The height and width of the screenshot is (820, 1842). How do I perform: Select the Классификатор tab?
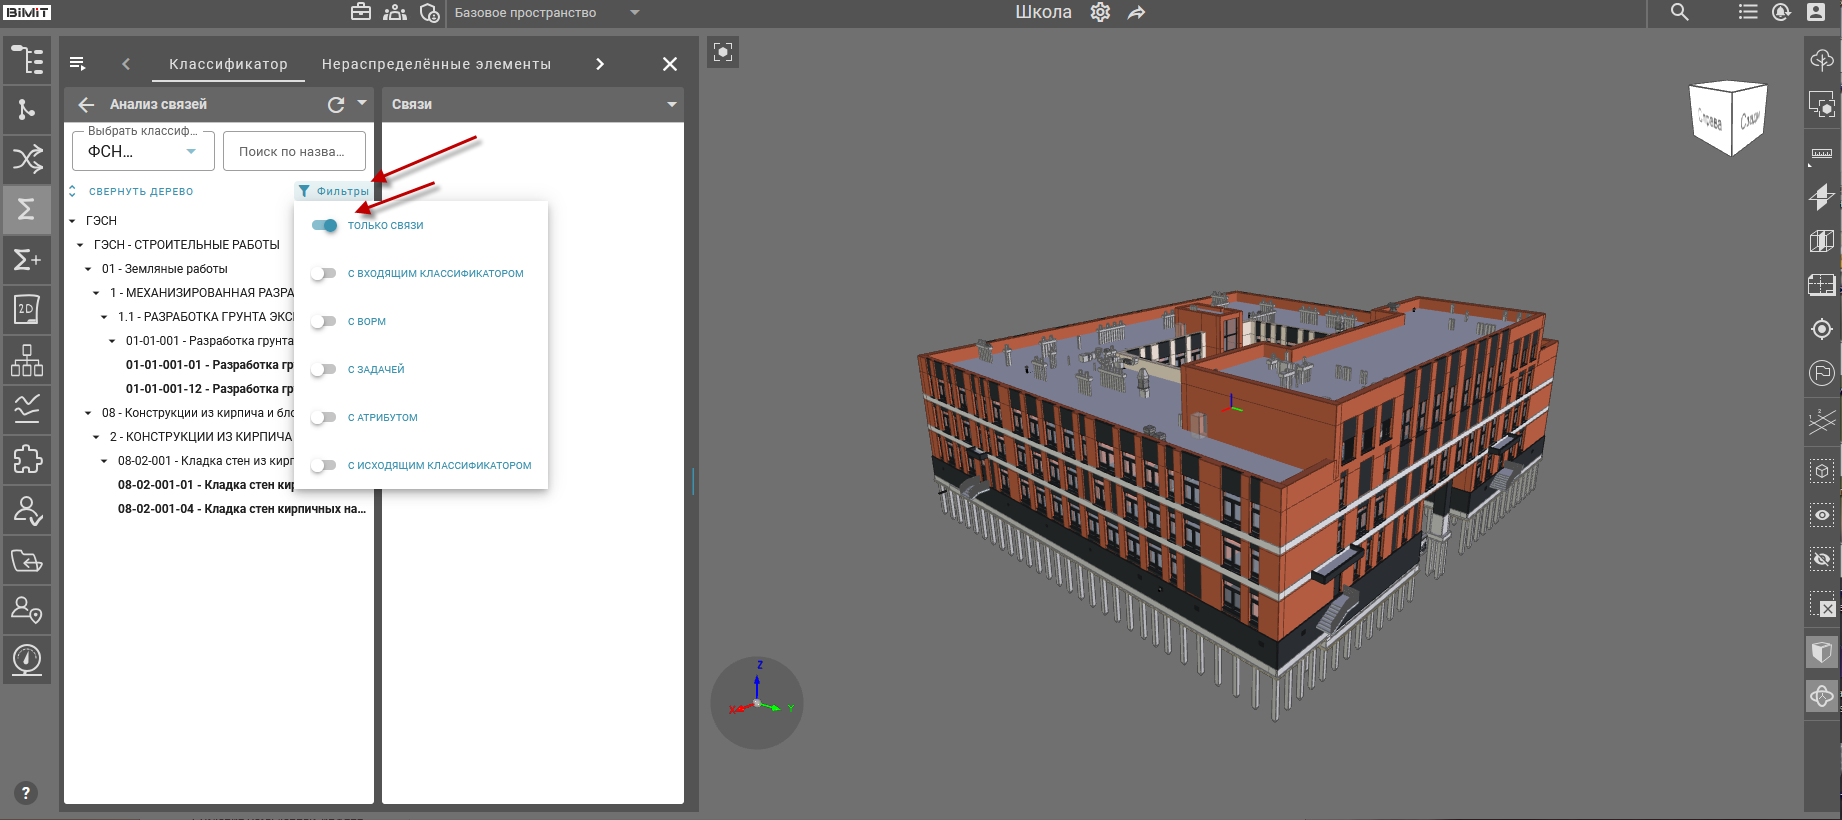click(x=228, y=64)
